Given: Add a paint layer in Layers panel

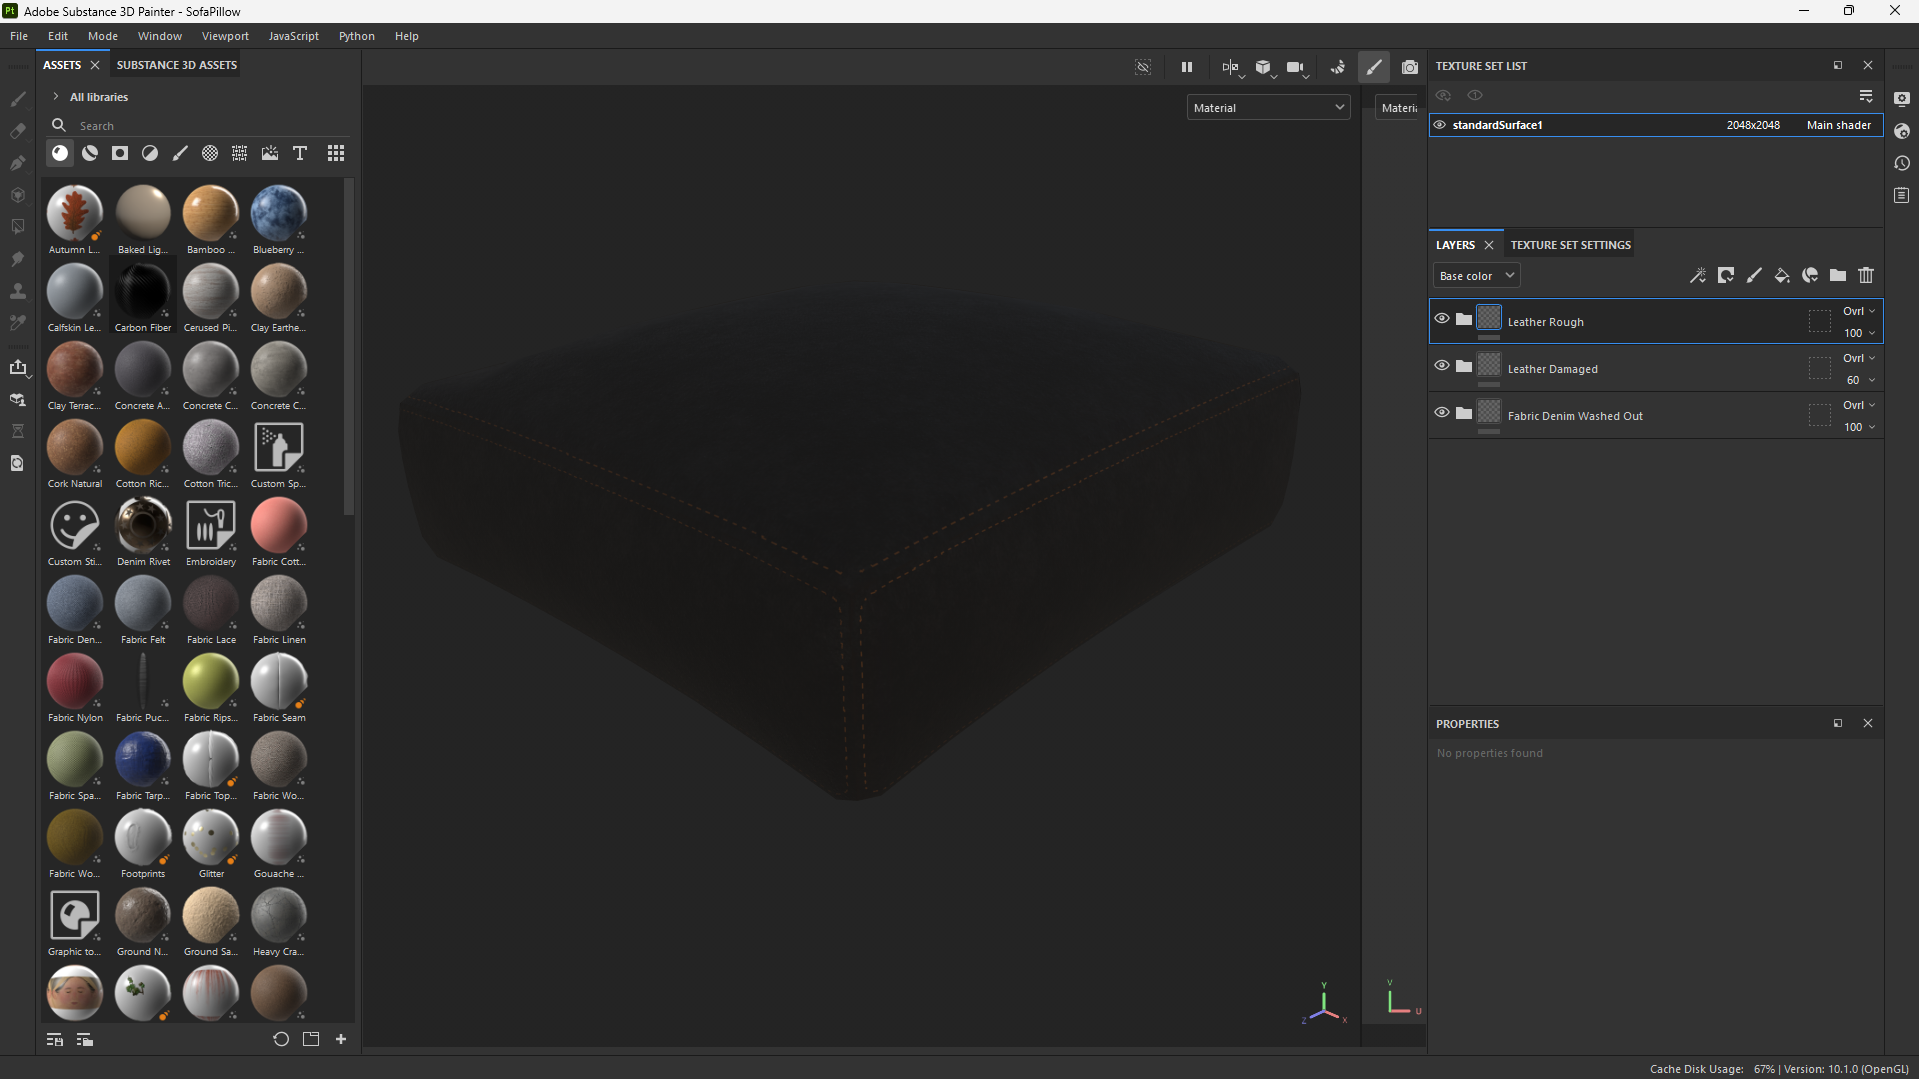Looking at the screenshot, I should pyautogui.click(x=1754, y=275).
